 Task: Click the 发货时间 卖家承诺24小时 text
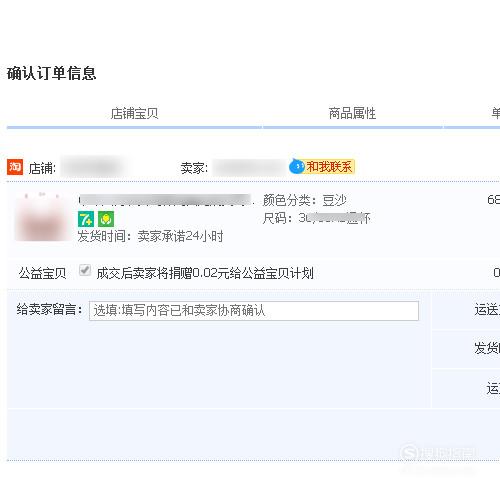coord(150,236)
